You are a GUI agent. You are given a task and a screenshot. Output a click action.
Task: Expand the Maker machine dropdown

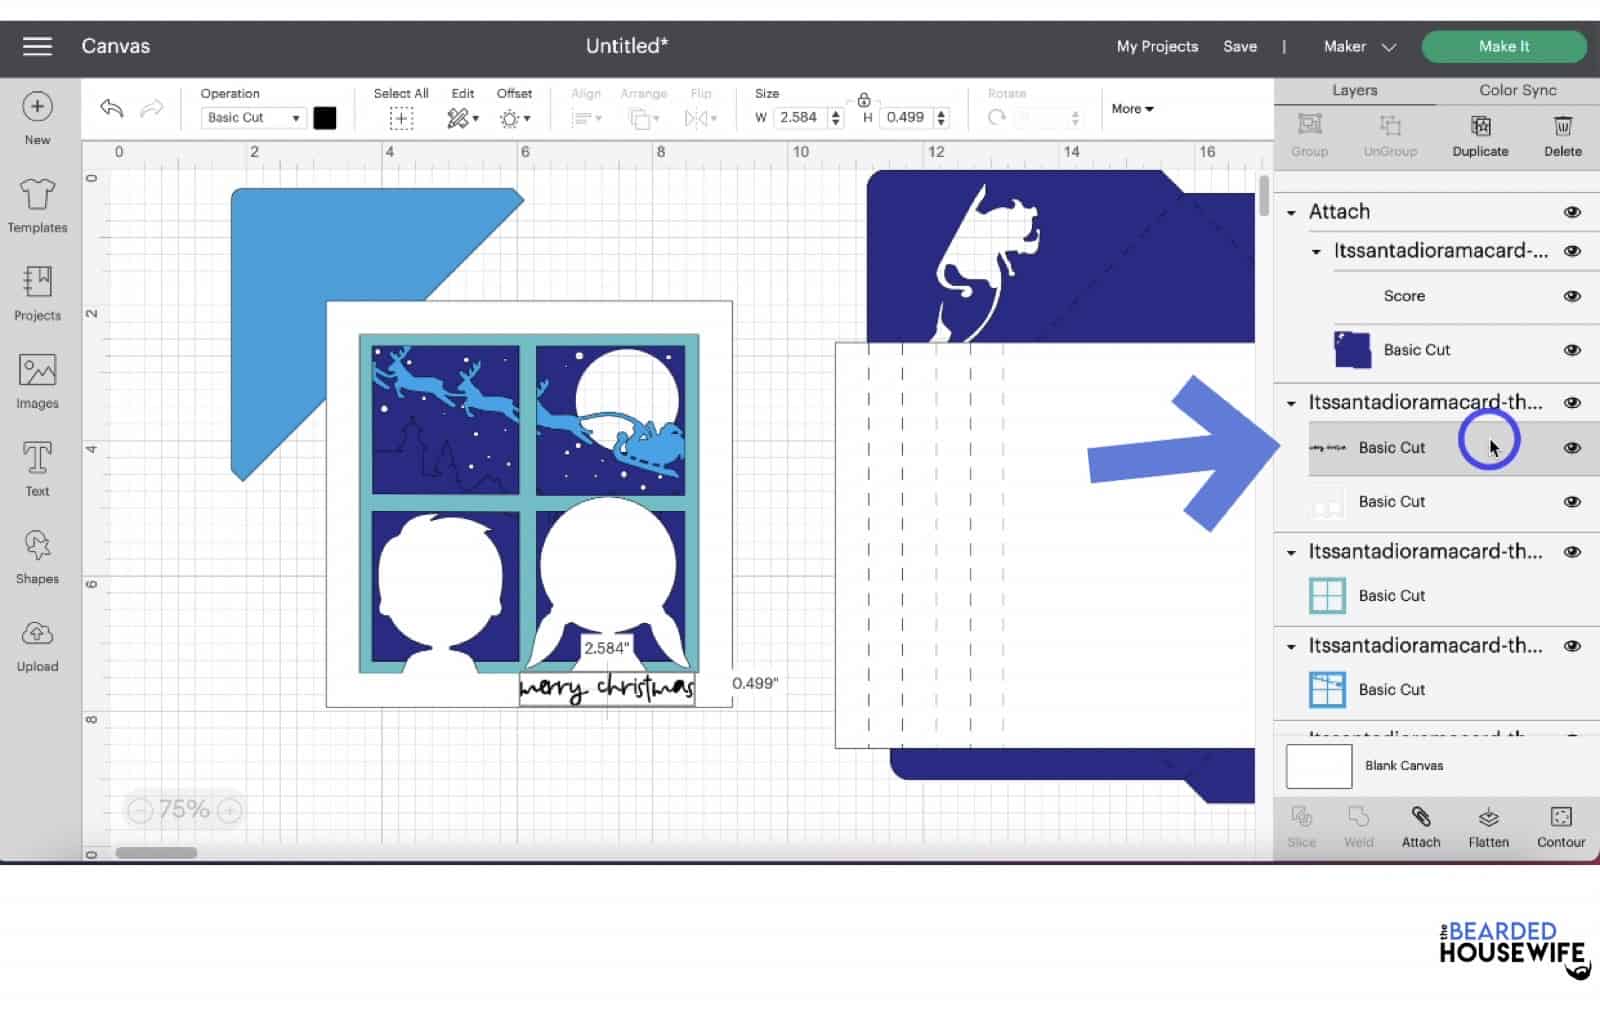pyautogui.click(x=1359, y=47)
